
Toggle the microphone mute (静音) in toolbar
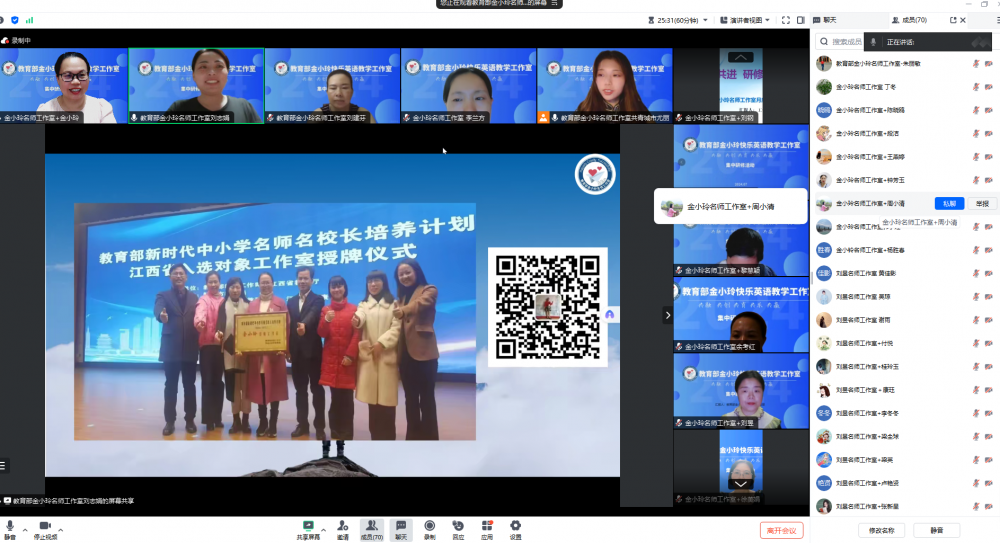point(10,528)
